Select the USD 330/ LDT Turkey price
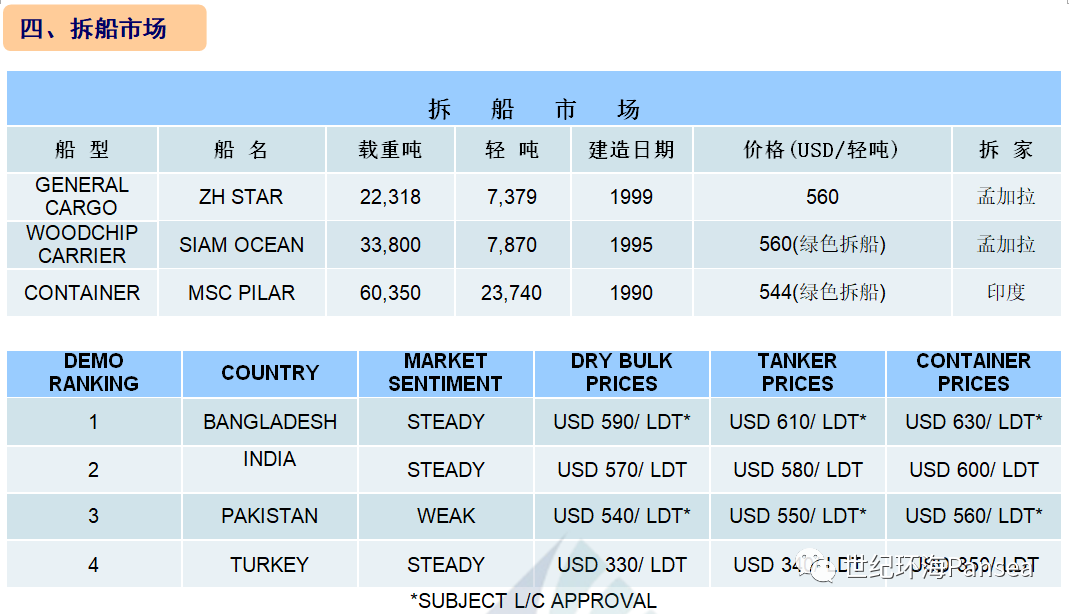Screen dimensions: 1069x614 622,565
